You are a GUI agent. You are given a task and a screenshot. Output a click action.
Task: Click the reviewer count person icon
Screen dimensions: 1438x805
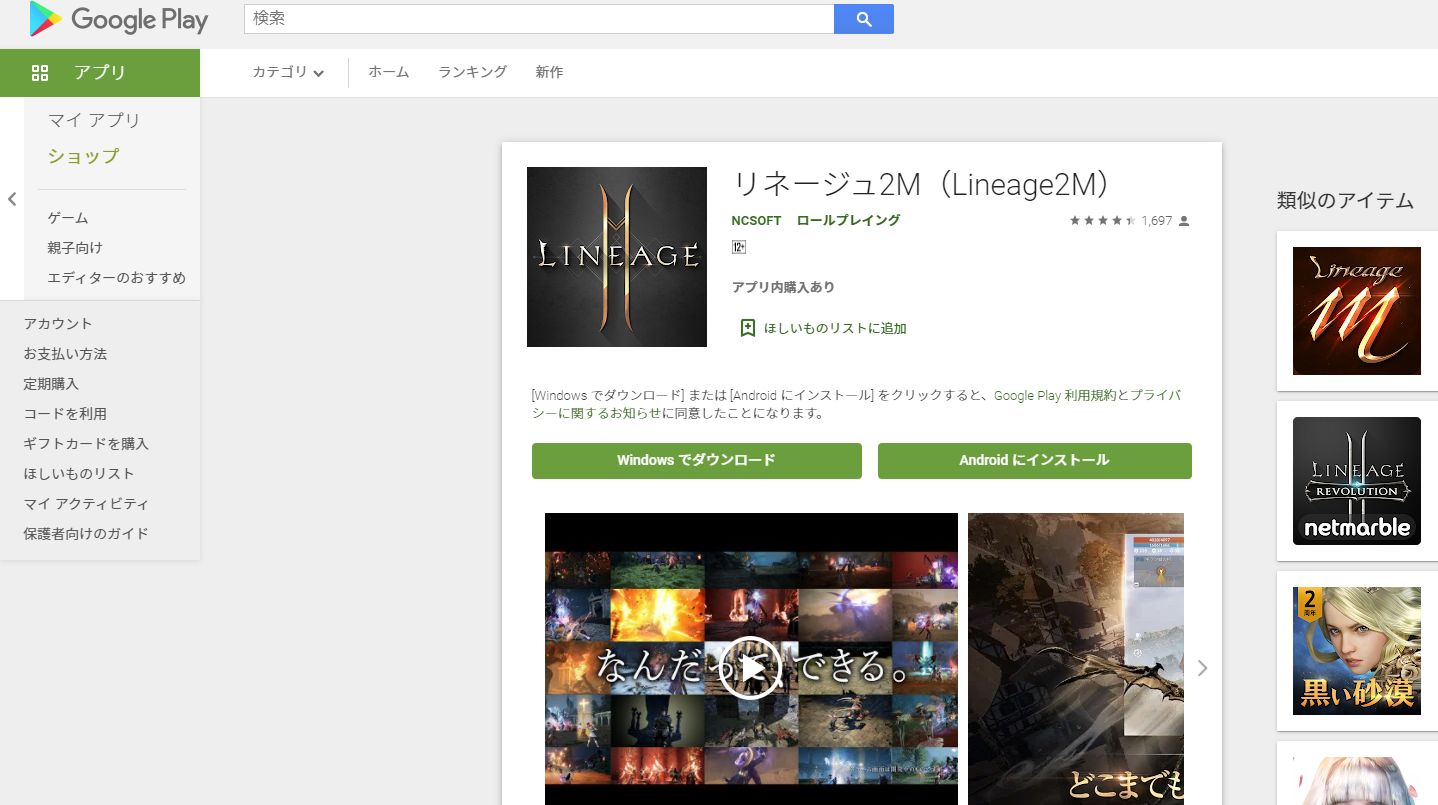click(x=1184, y=221)
